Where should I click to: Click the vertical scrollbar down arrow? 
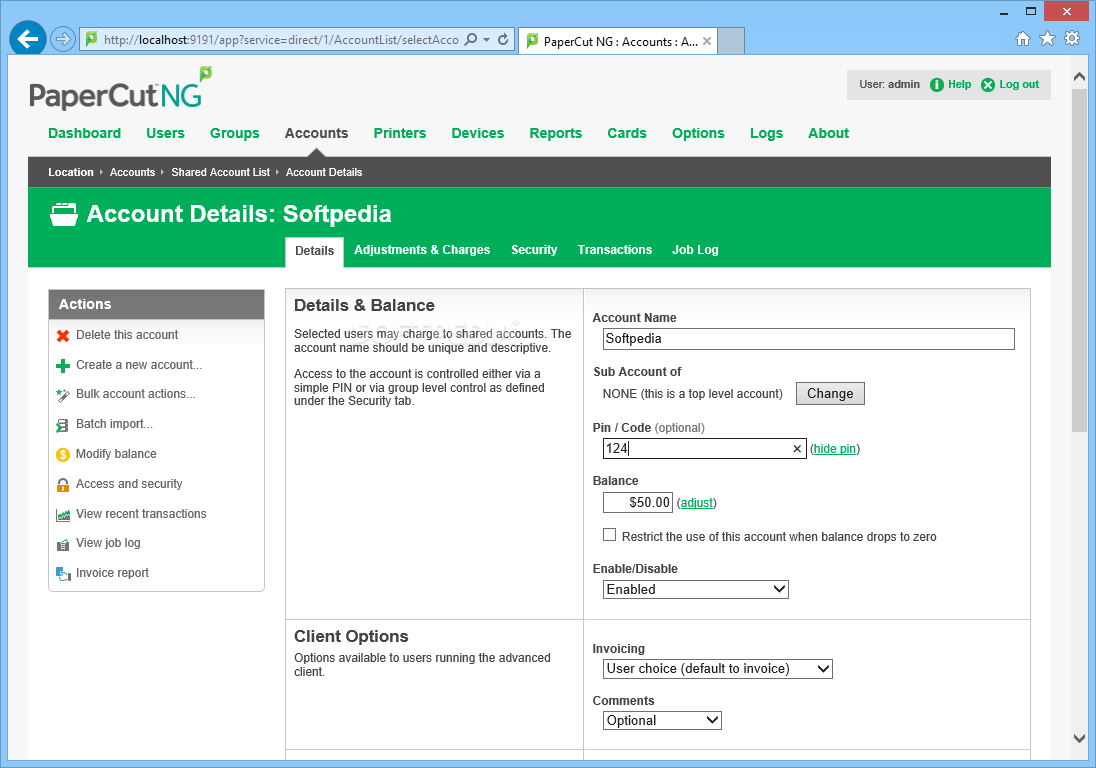pyautogui.click(x=1079, y=738)
